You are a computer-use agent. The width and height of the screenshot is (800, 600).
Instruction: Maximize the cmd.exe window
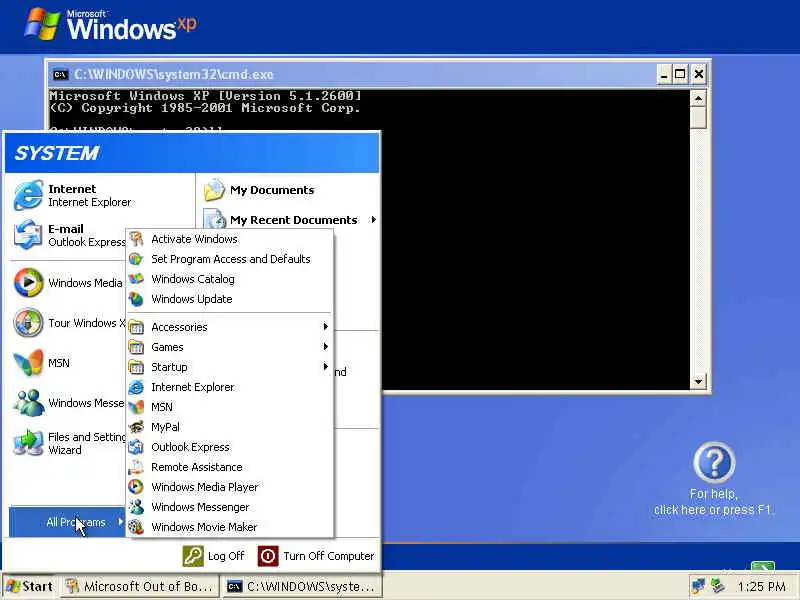point(680,74)
